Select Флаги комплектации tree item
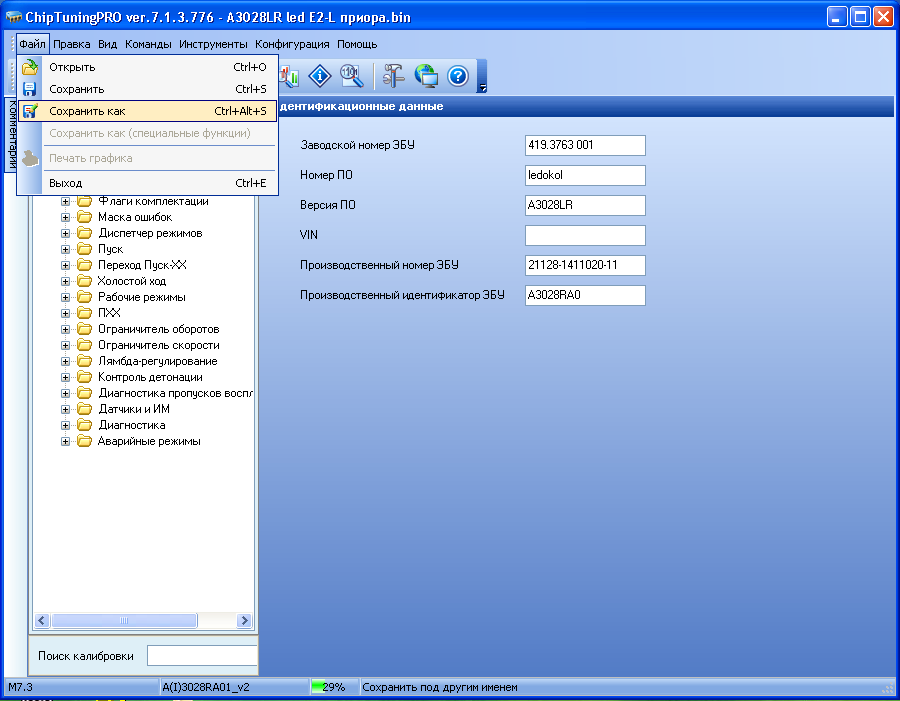 153,201
